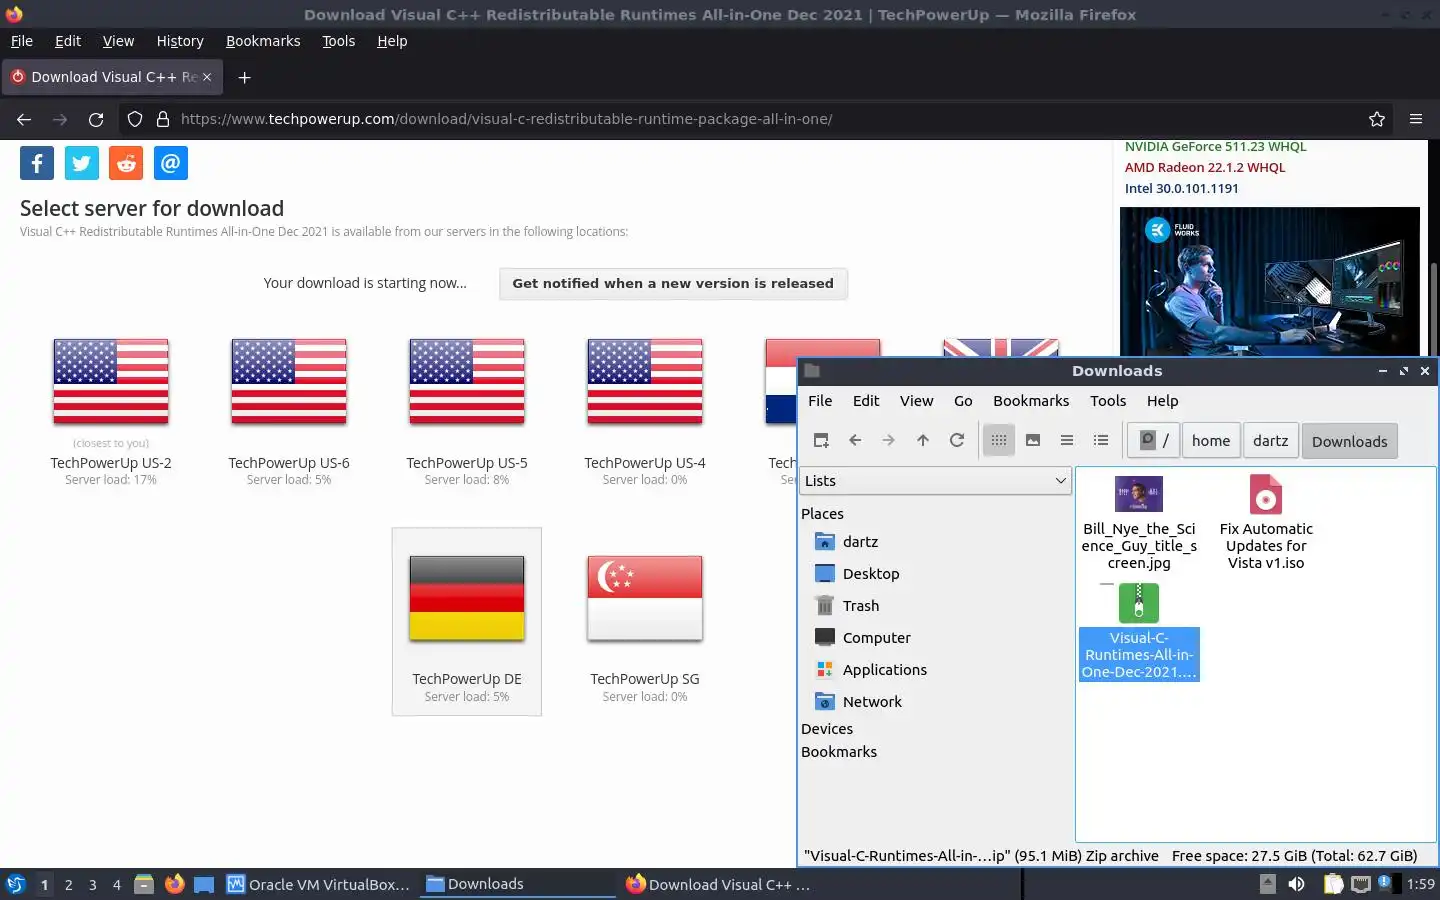The width and height of the screenshot is (1440, 900).
Task: Open Oracle VM VirtualBox taskbar entry
Action: [x=319, y=884]
